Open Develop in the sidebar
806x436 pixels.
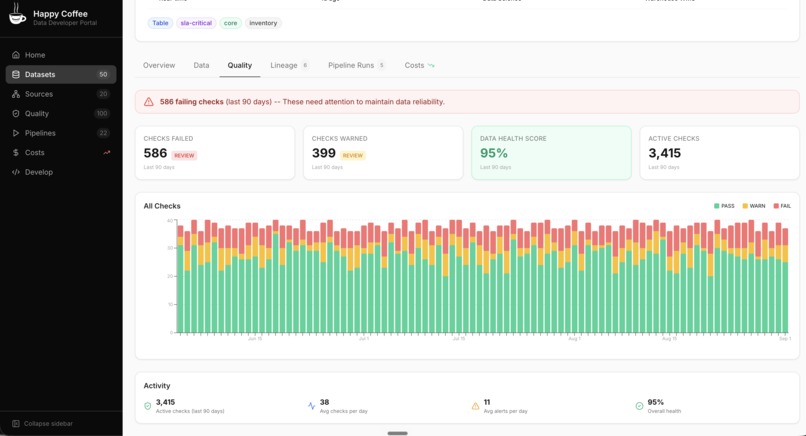(x=61, y=172)
